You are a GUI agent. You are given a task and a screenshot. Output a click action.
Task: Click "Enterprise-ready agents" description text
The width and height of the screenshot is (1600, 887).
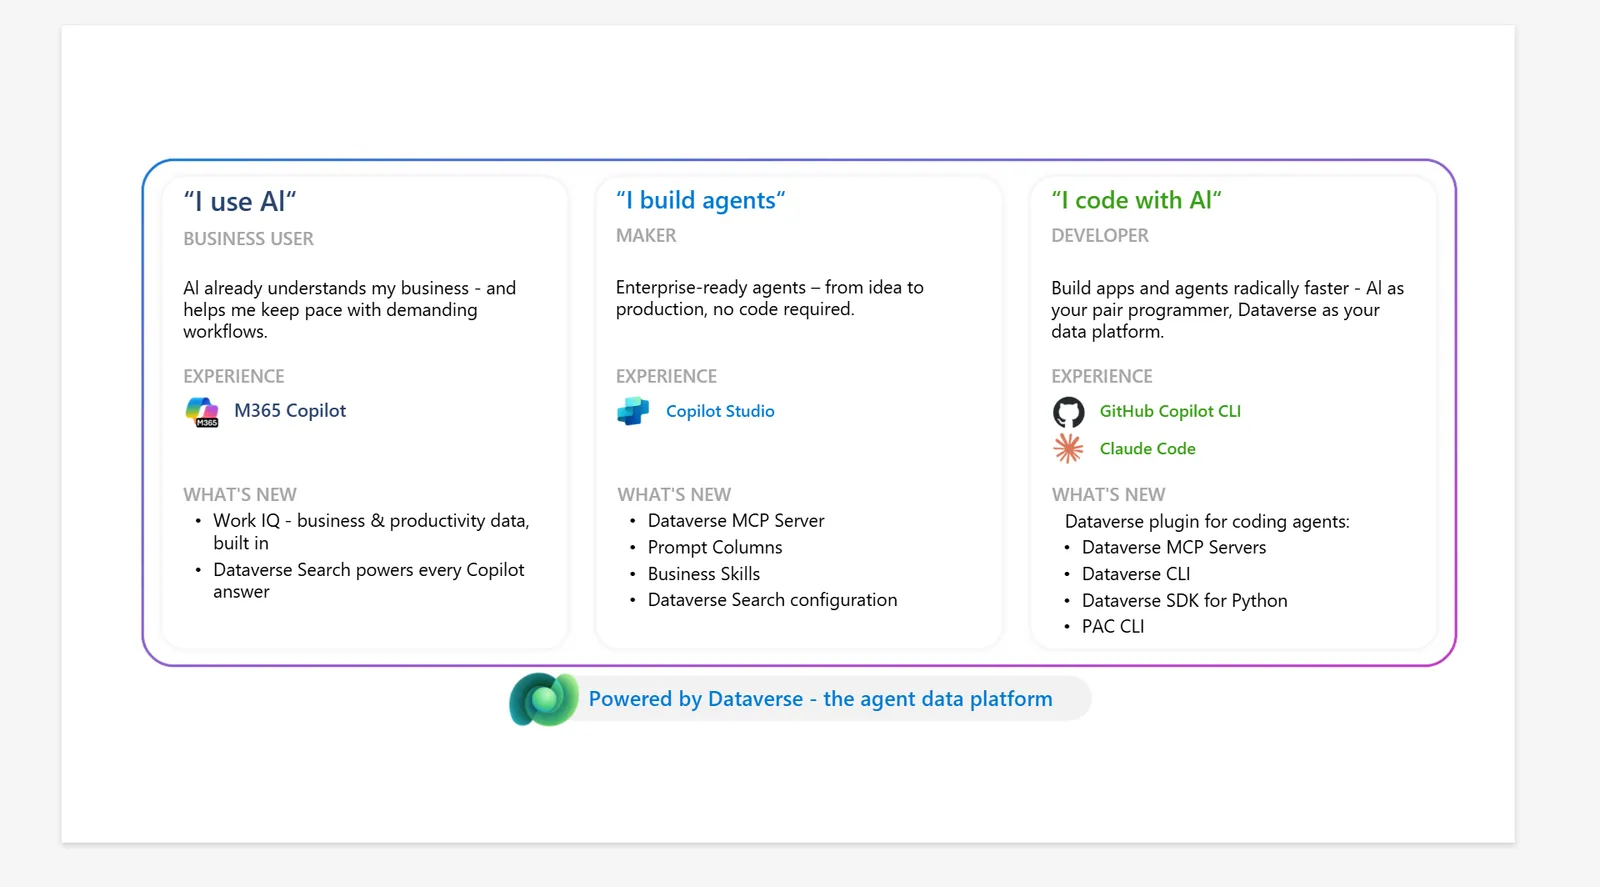pos(770,298)
